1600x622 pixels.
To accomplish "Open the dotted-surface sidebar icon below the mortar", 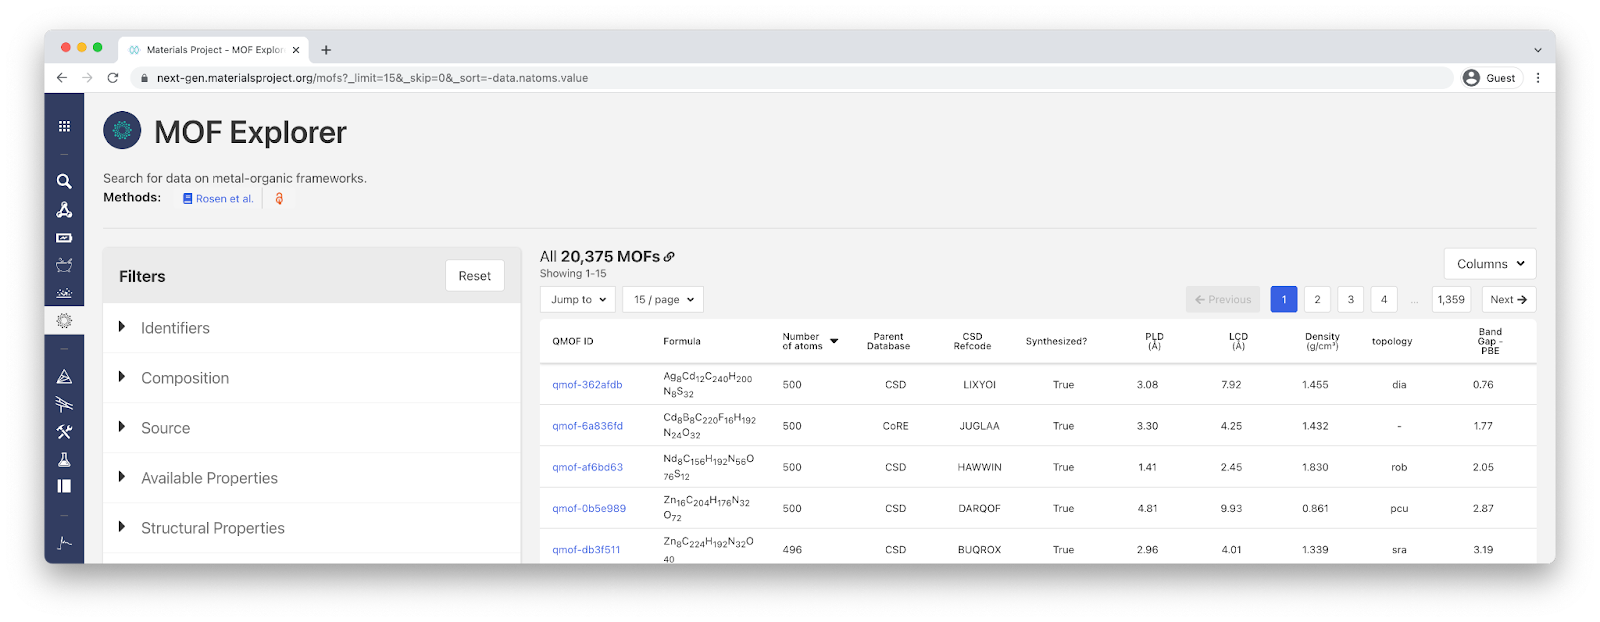I will point(64,293).
